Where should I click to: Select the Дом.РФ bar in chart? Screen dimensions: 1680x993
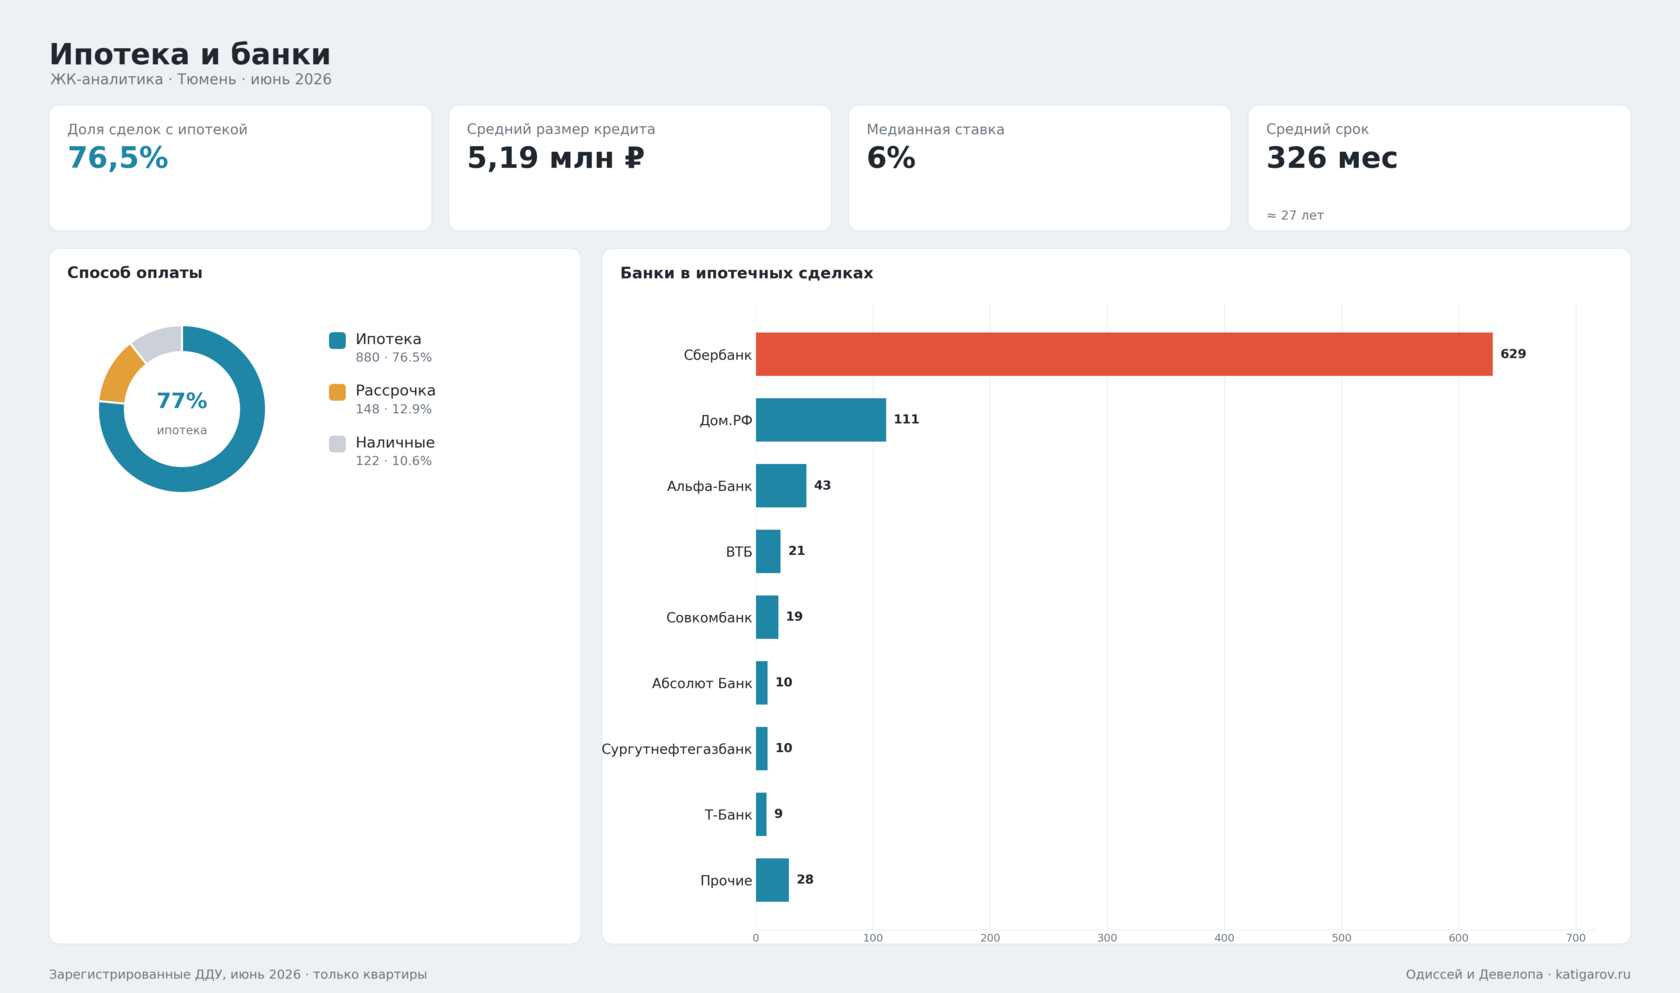tap(821, 420)
